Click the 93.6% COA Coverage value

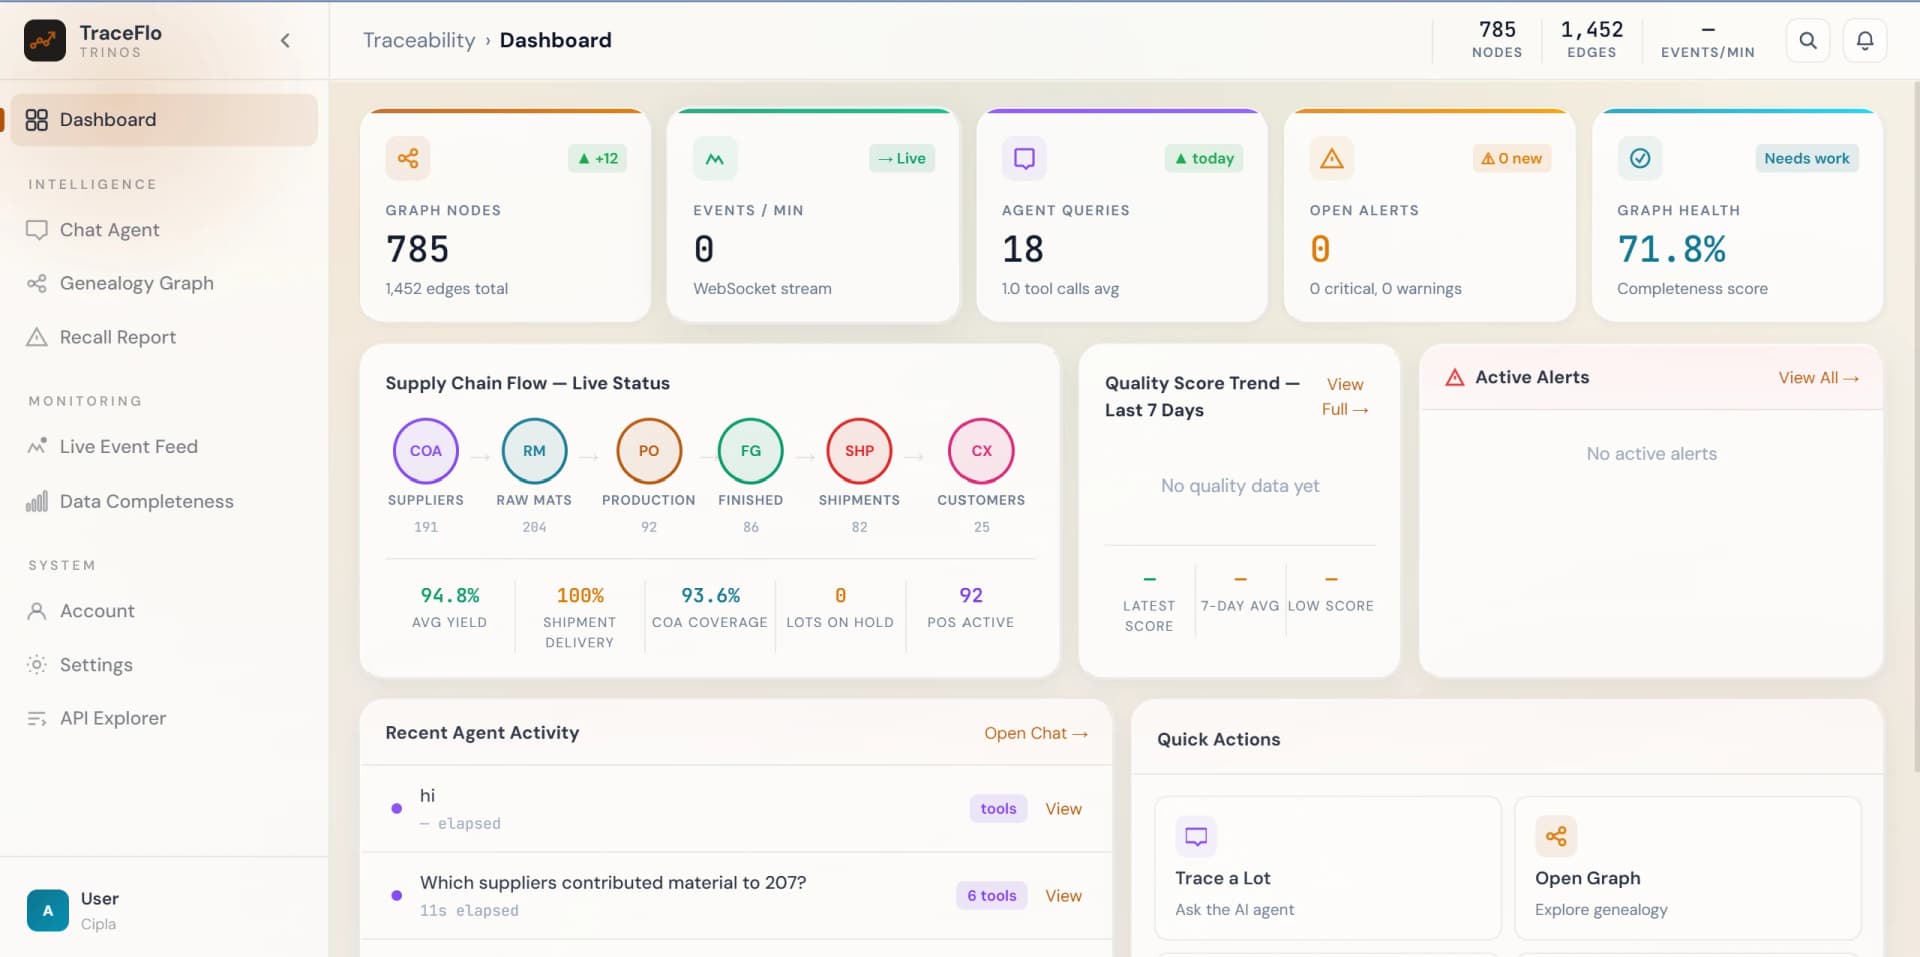(x=710, y=595)
